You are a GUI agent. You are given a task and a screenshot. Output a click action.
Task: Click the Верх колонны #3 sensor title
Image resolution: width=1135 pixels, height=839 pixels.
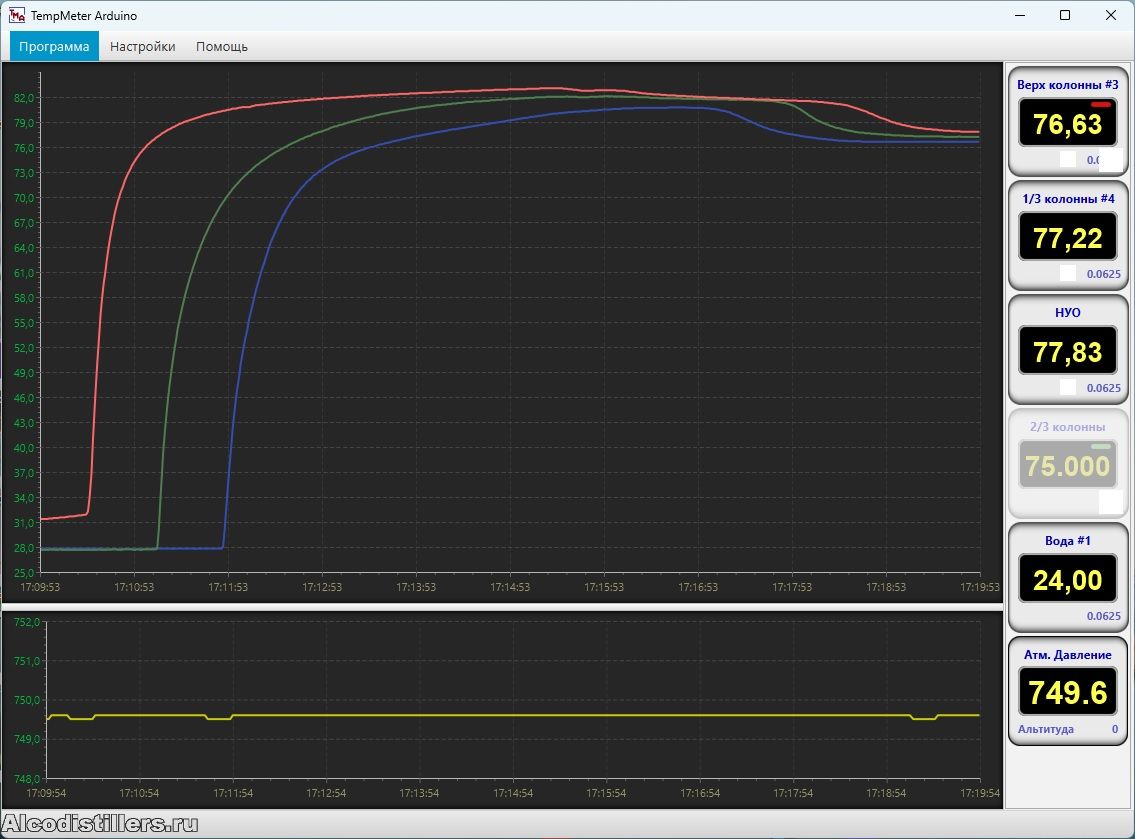tap(1068, 85)
